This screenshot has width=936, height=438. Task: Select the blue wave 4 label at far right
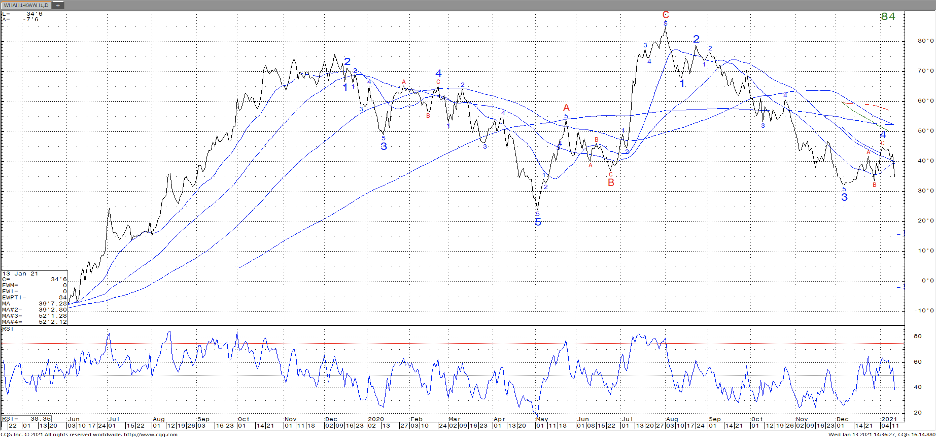[x=882, y=134]
